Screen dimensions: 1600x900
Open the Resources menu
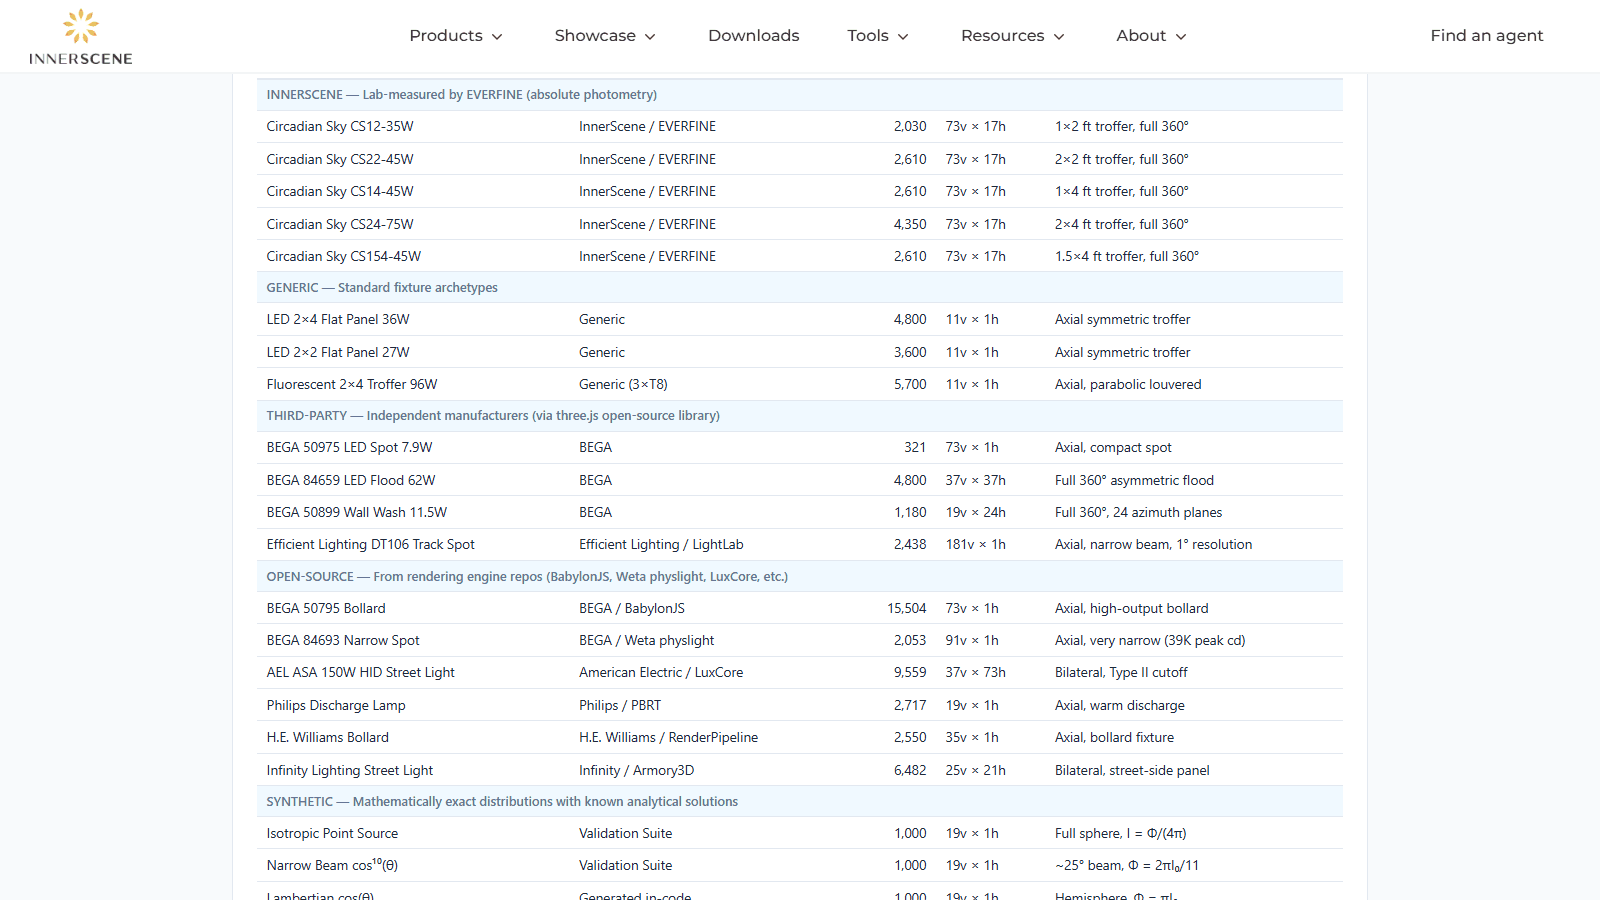tap(1013, 36)
